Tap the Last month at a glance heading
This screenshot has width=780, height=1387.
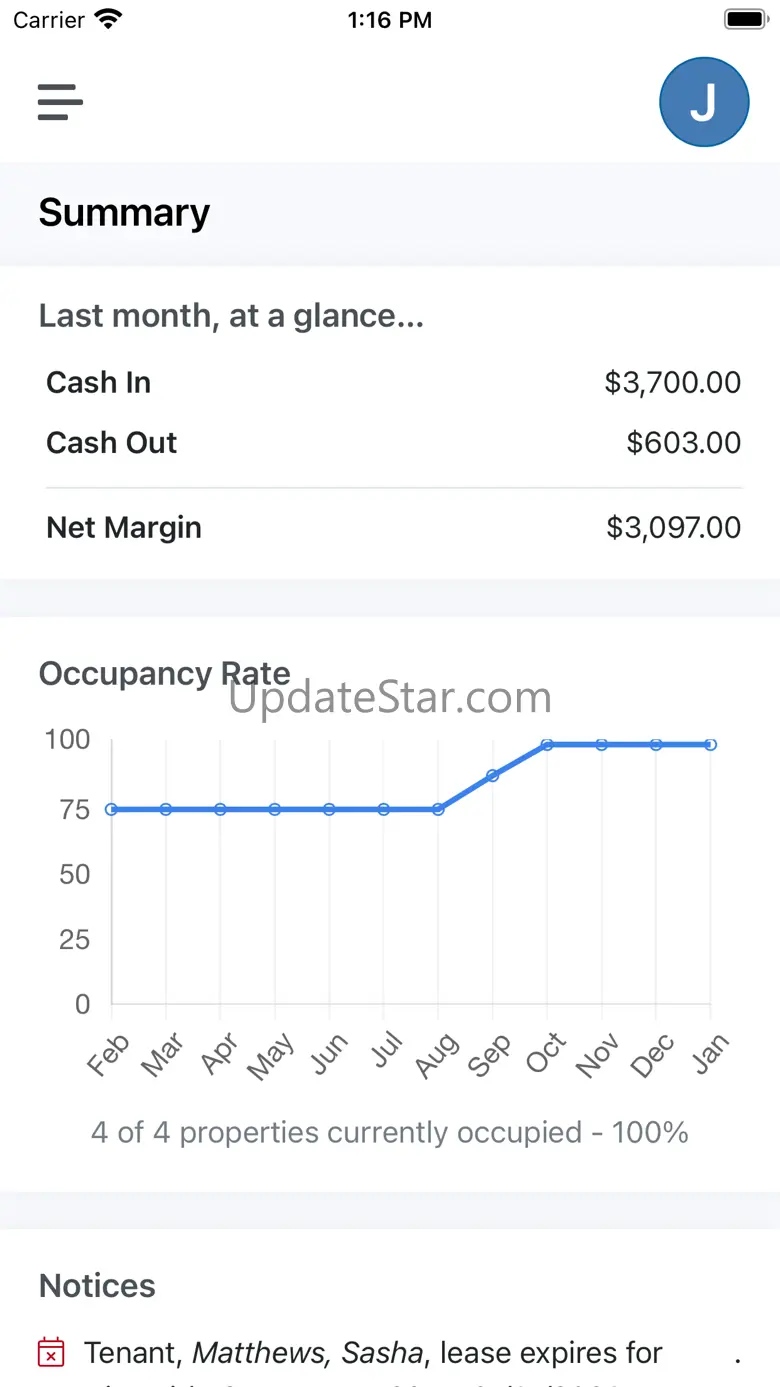(231, 316)
